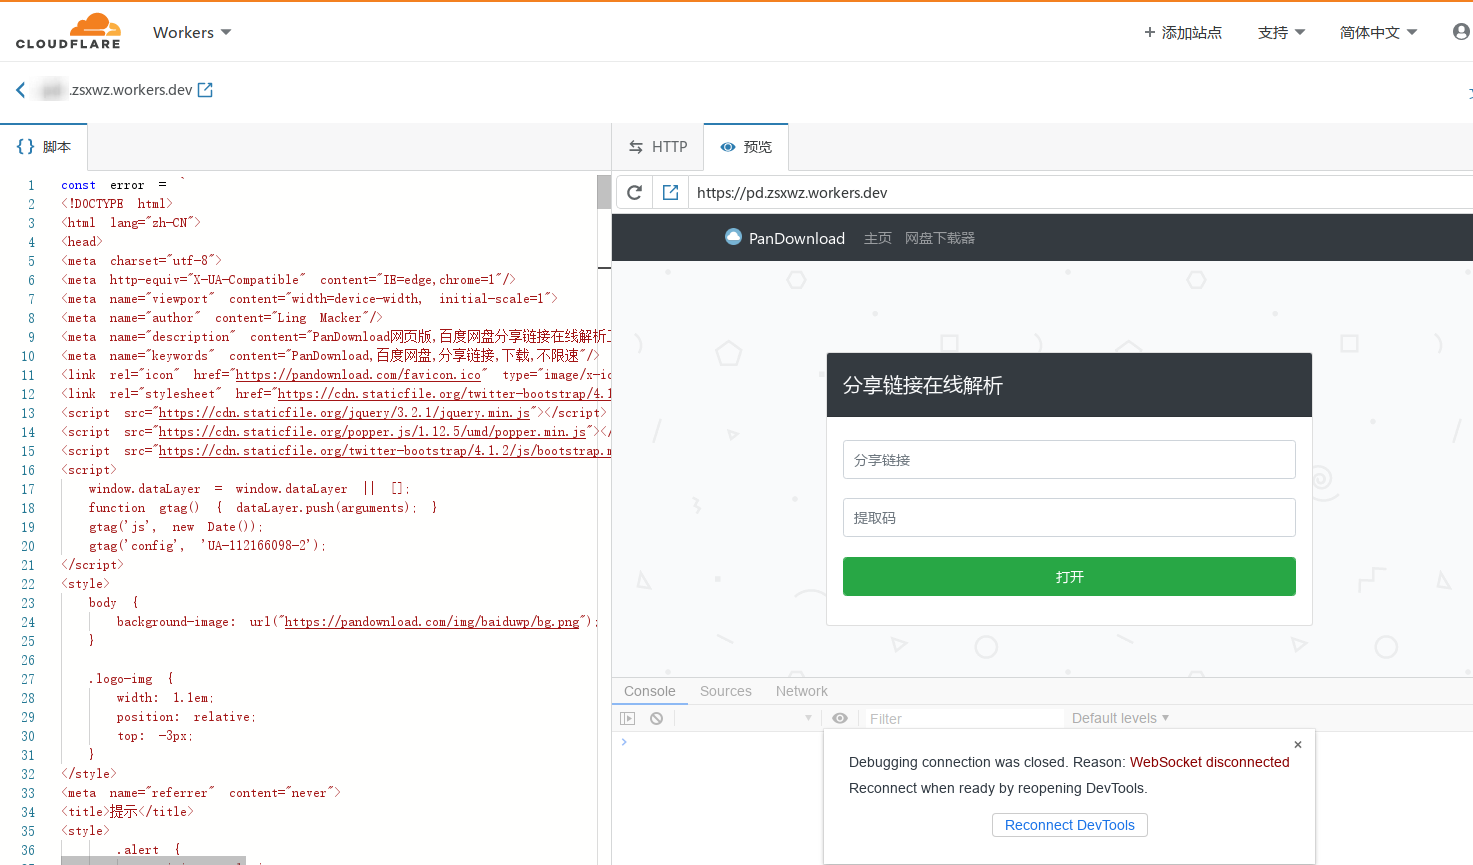Open the 主页 link in the preview navbar
The height and width of the screenshot is (865, 1473).
coord(878,238)
